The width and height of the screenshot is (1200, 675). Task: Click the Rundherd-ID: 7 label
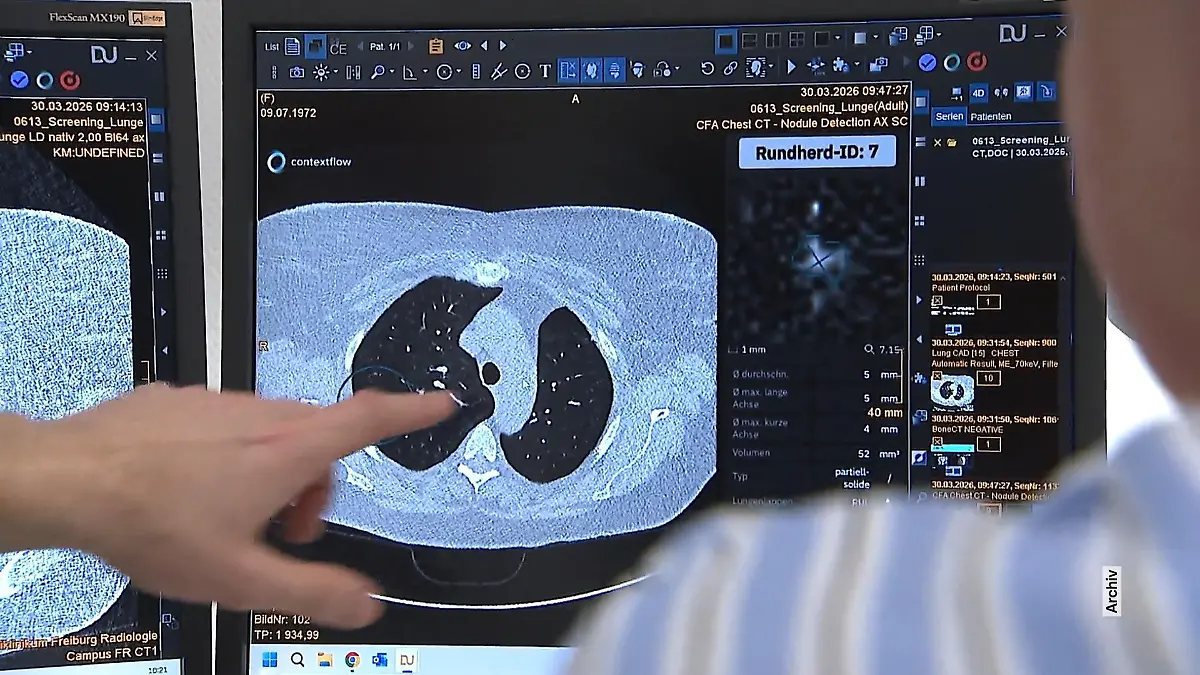[x=817, y=152]
